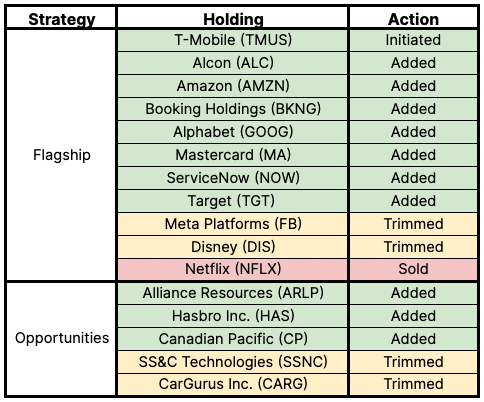The height and width of the screenshot is (402, 484).
Task: Select the Alcon (ALC) holding cell
Action: point(233,63)
